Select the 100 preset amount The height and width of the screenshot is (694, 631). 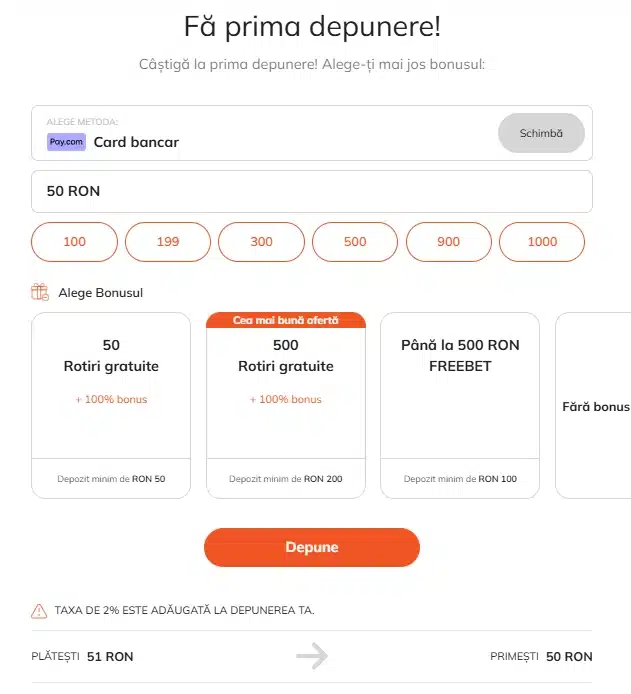coord(75,242)
